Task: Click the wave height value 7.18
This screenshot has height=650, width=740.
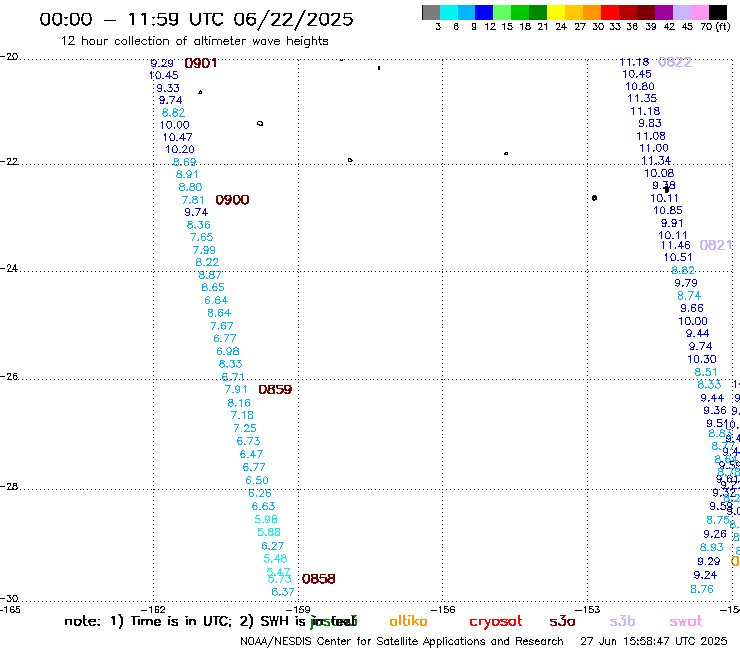Action: [242, 415]
